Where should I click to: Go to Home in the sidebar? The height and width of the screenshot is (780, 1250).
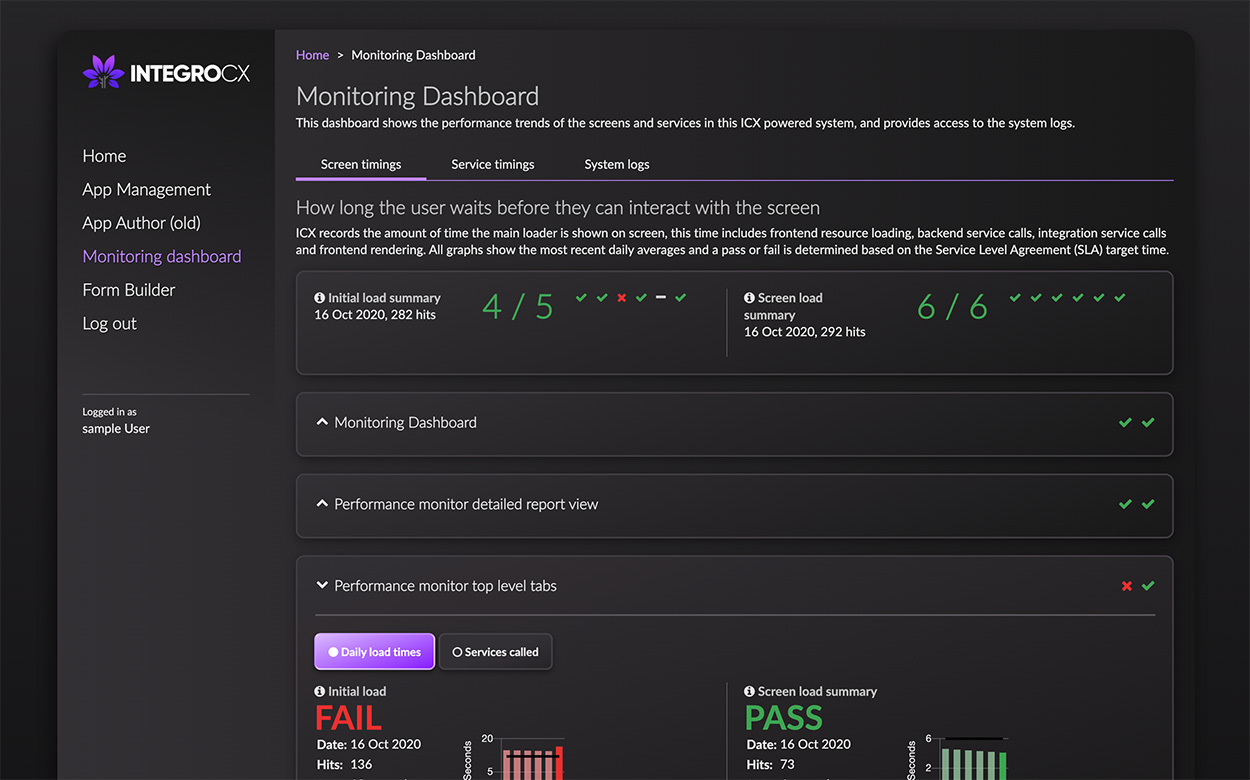pyautogui.click(x=104, y=156)
